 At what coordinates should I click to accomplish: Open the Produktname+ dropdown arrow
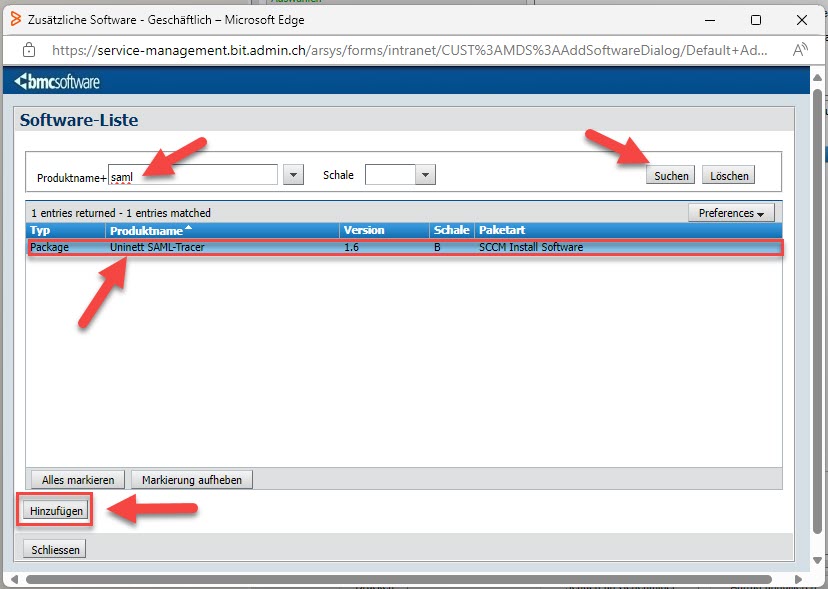(293, 175)
